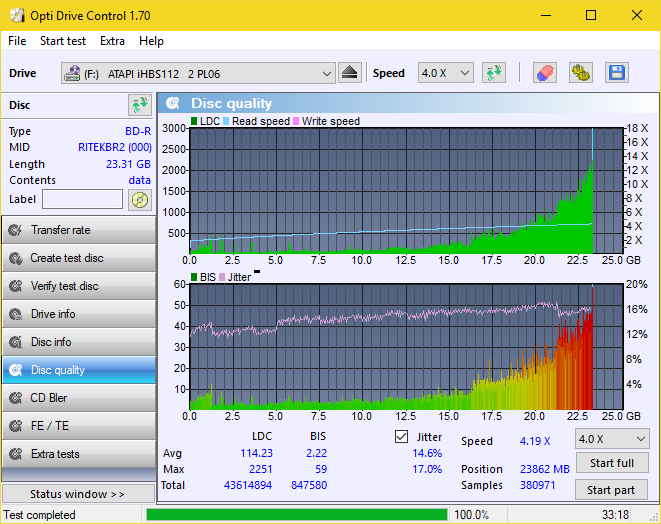The height and width of the screenshot is (524, 661).
Task: Click the eraser icon in toolbar
Action: (544, 73)
